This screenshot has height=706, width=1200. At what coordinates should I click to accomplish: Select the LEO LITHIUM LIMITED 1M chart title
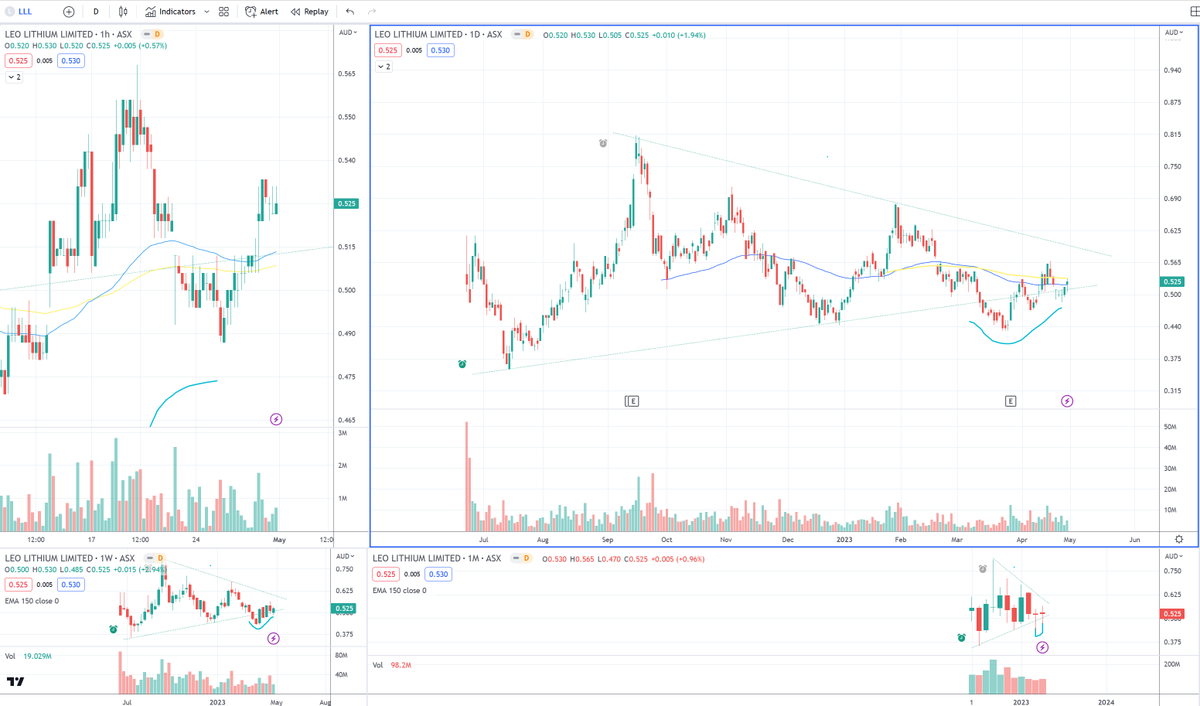(438, 557)
